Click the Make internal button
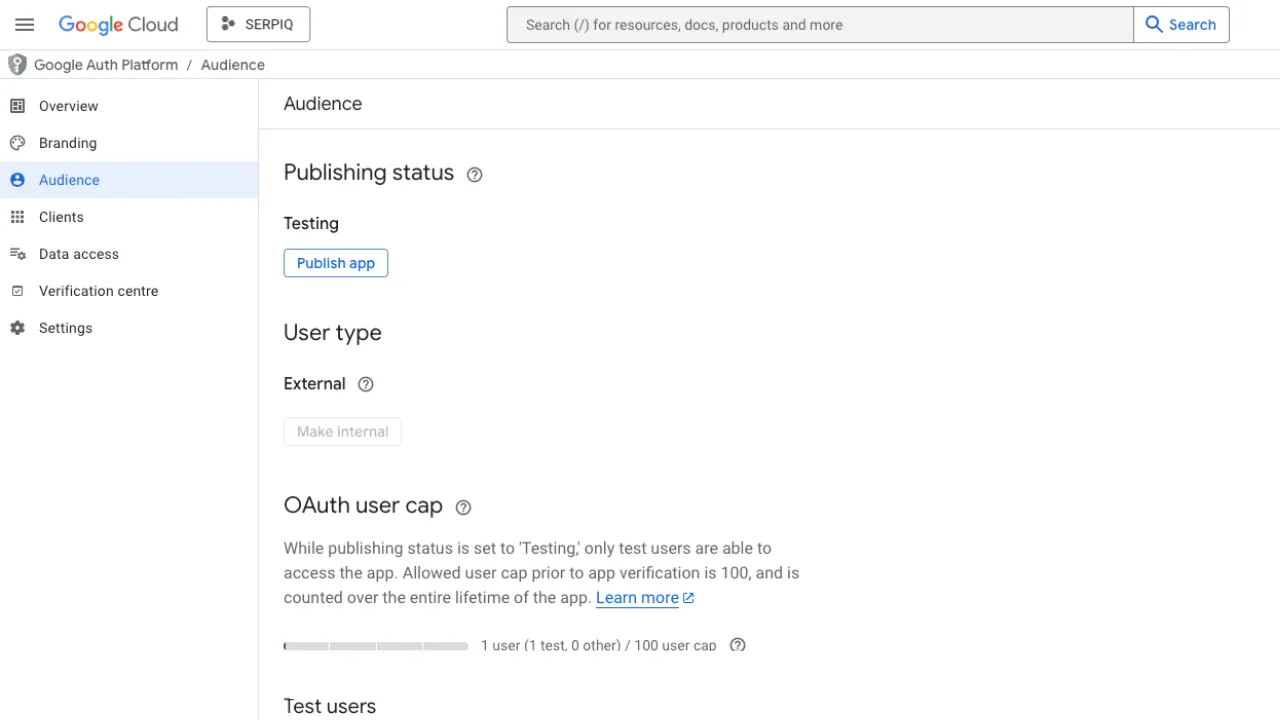Viewport: 1280px width, 720px height. click(342, 432)
